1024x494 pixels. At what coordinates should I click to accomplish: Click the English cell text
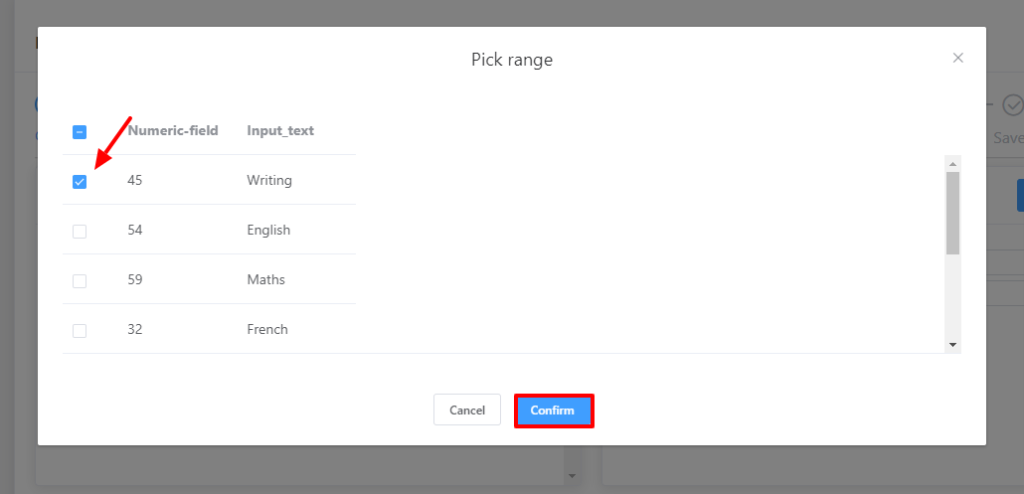point(268,230)
